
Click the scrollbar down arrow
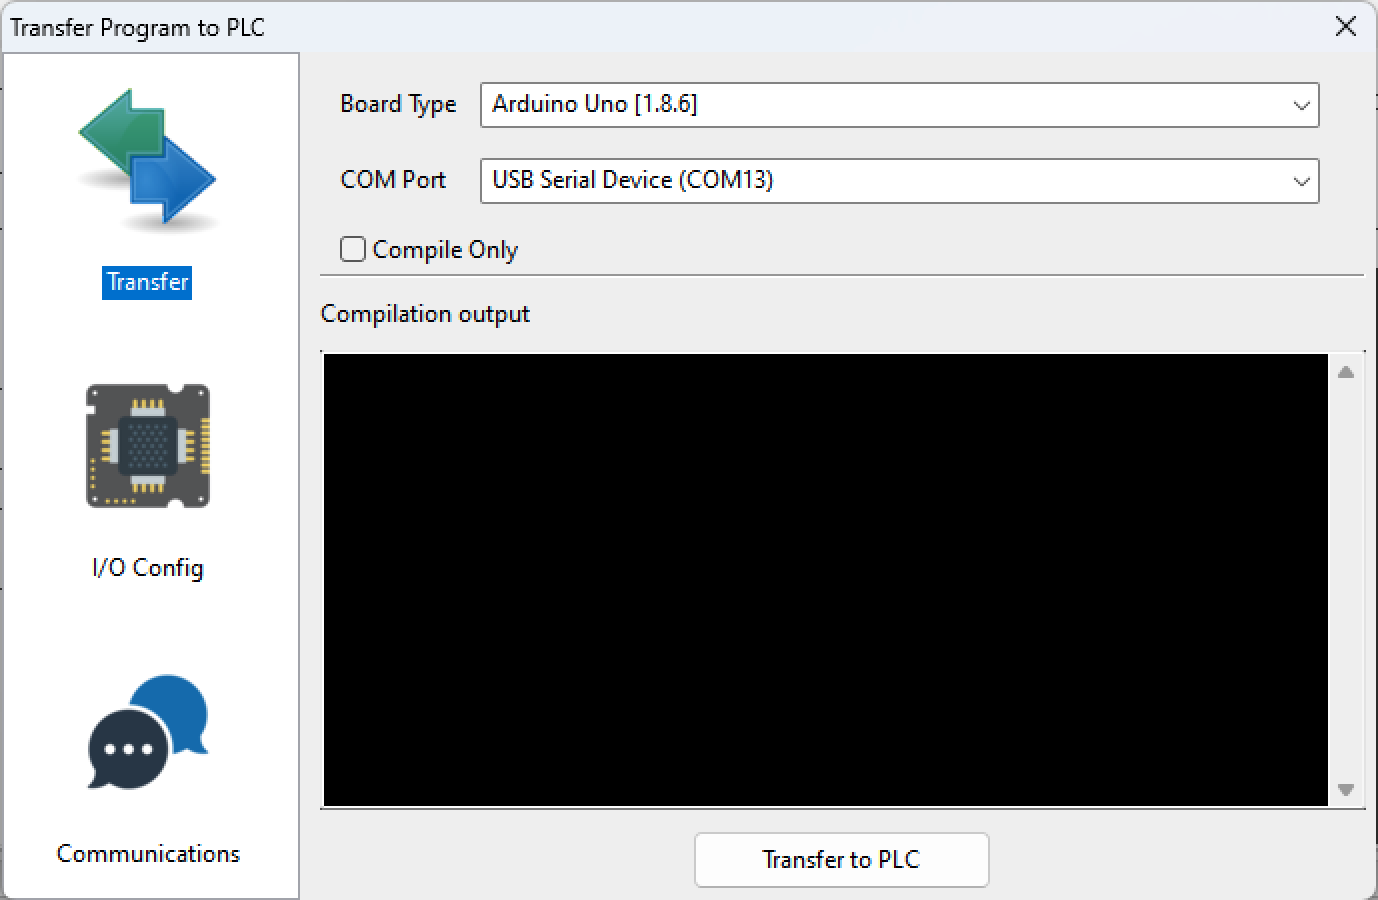click(1345, 790)
